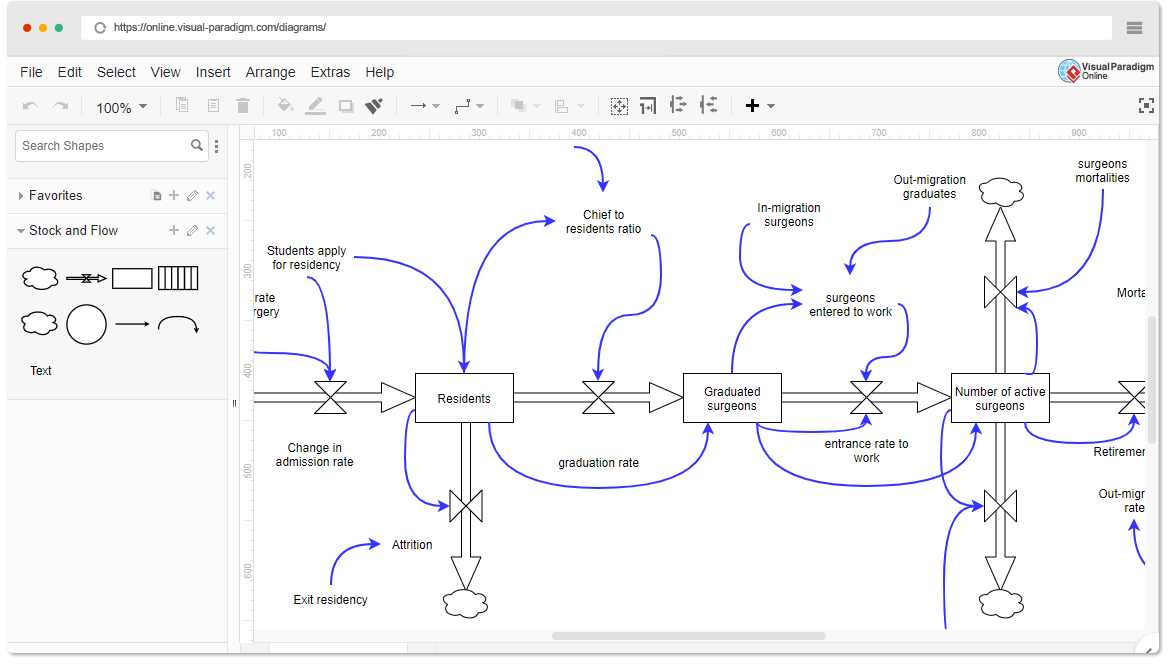Expand the Favorites section
This screenshot has width=1170, height=665.
tap(21, 195)
